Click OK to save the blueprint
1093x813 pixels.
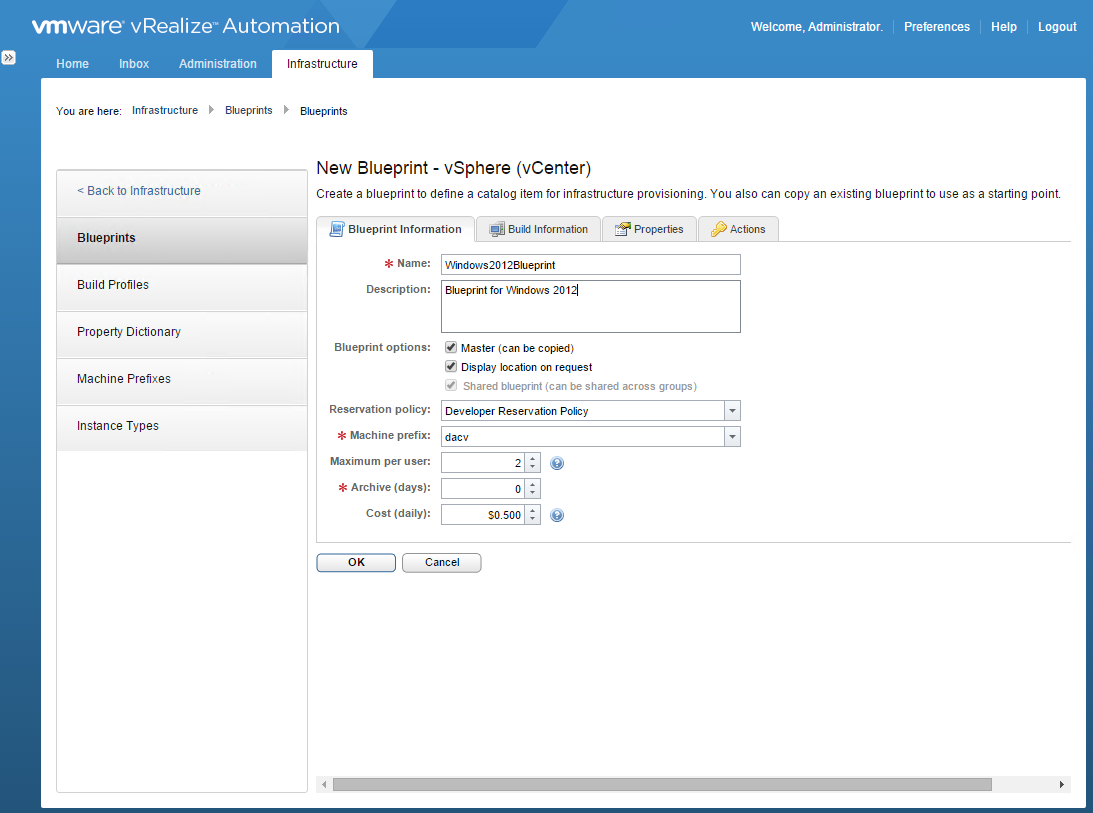click(x=356, y=563)
